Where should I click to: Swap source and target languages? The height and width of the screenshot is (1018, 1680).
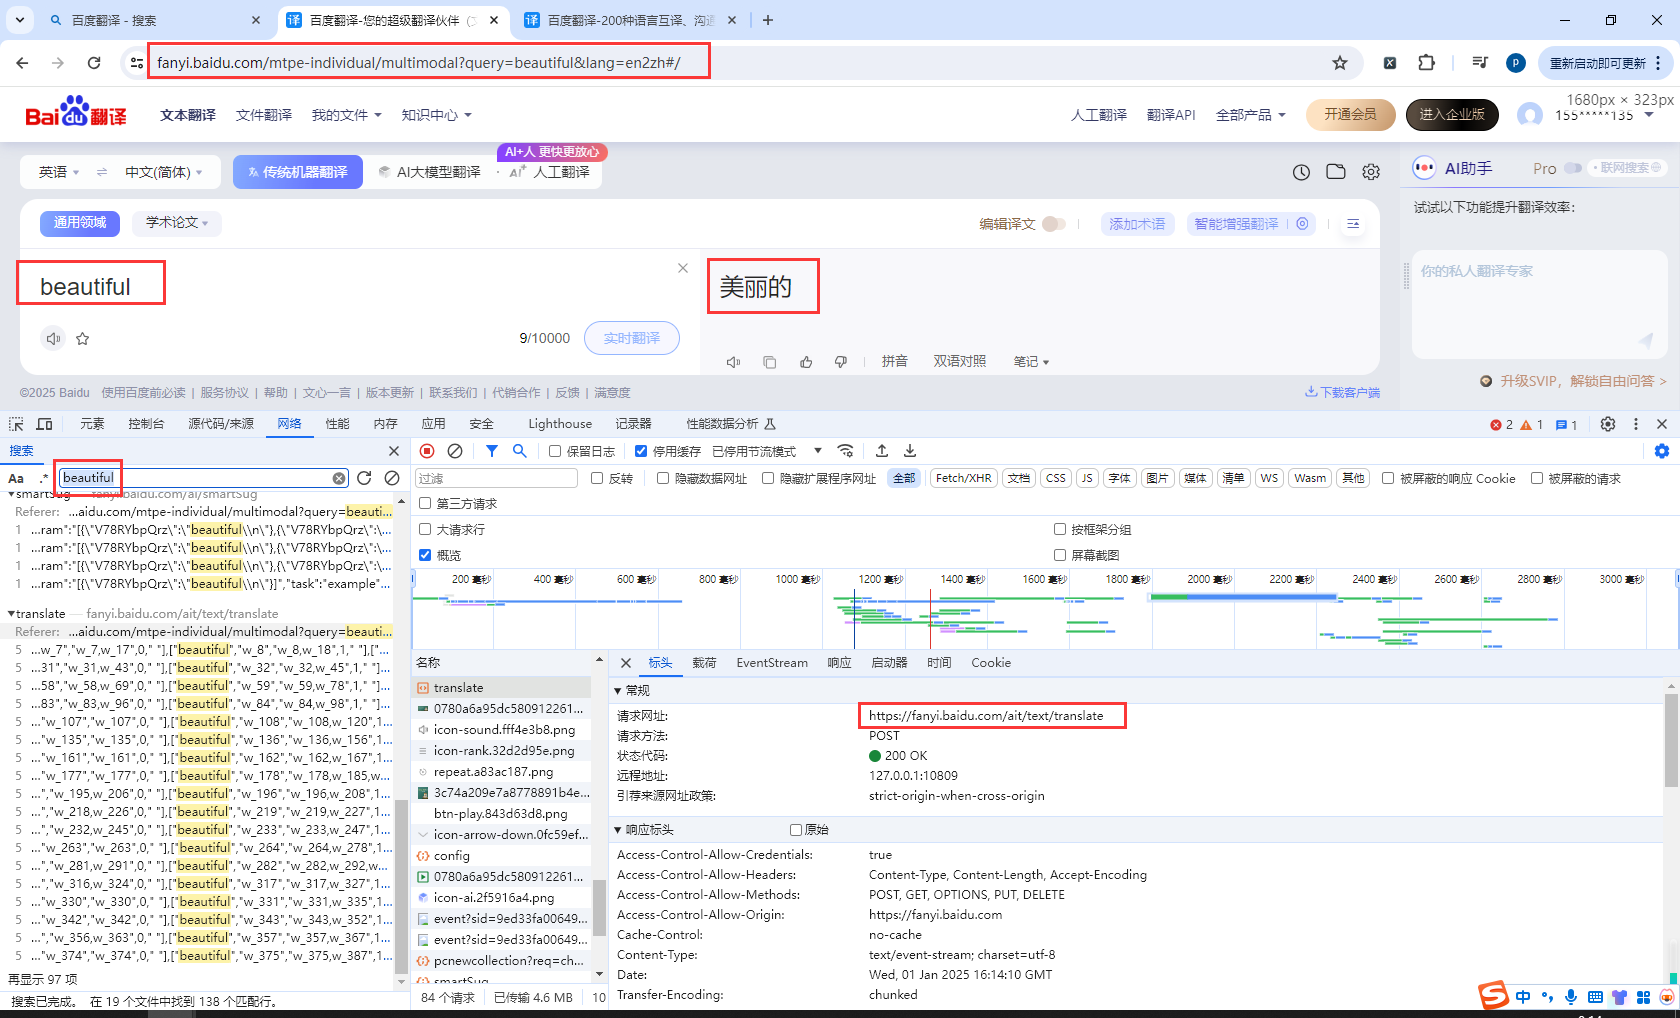click(102, 172)
